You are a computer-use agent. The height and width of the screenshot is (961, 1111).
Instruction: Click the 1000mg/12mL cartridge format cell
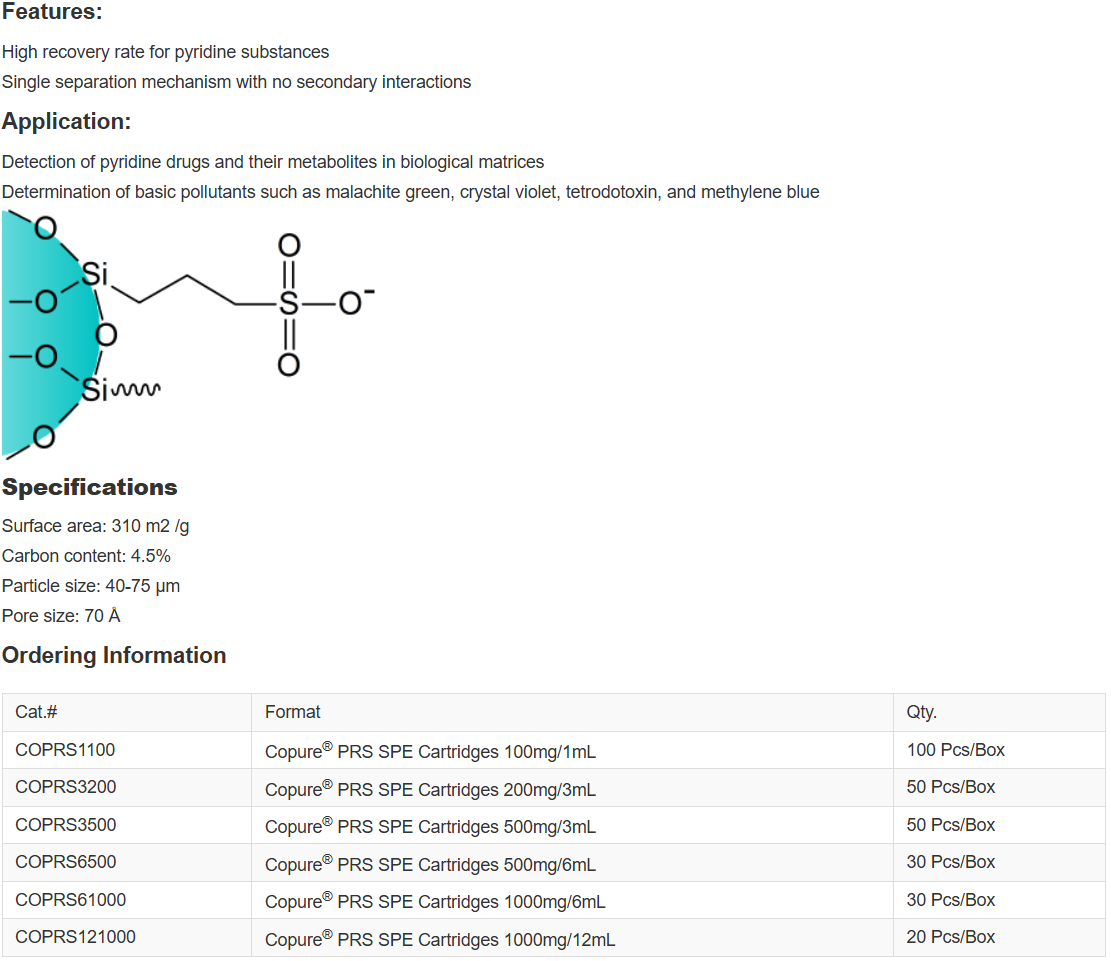(440, 939)
